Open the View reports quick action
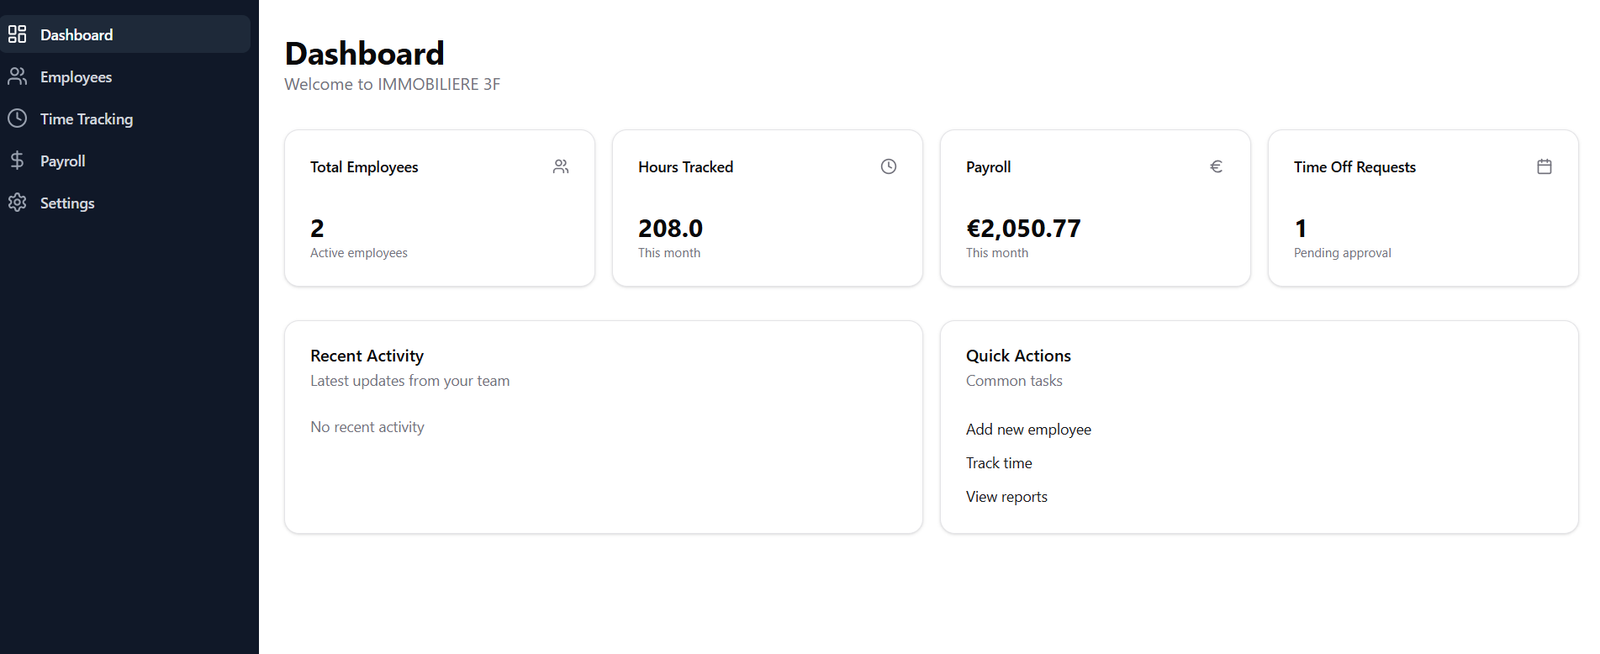 [1006, 497]
